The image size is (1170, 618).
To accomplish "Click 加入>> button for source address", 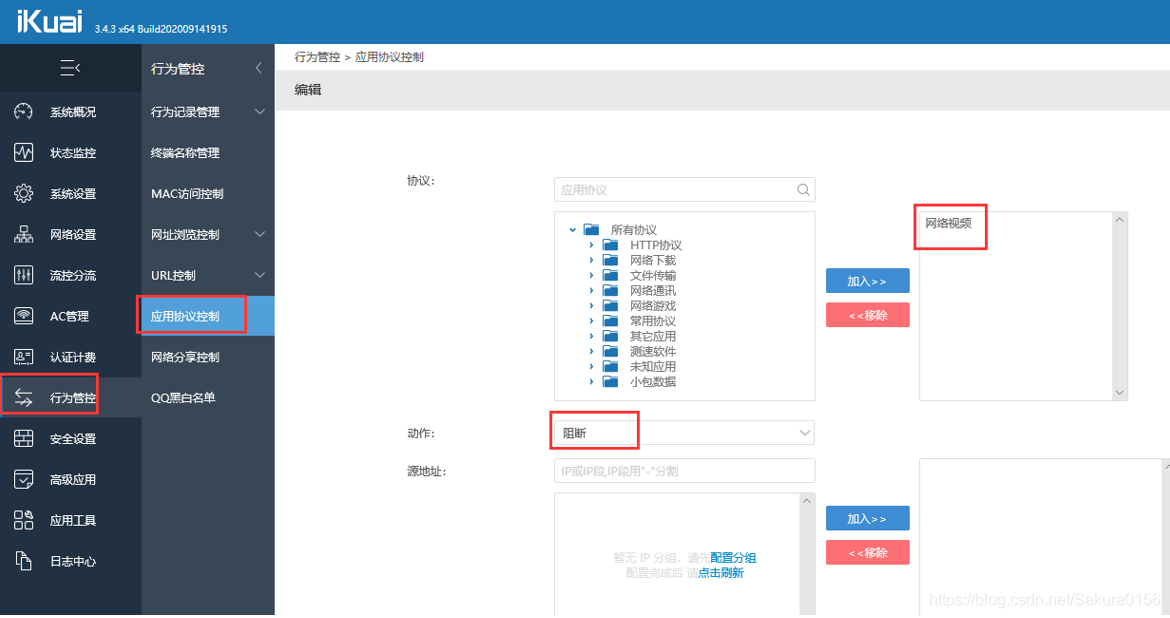I will click(867, 519).
